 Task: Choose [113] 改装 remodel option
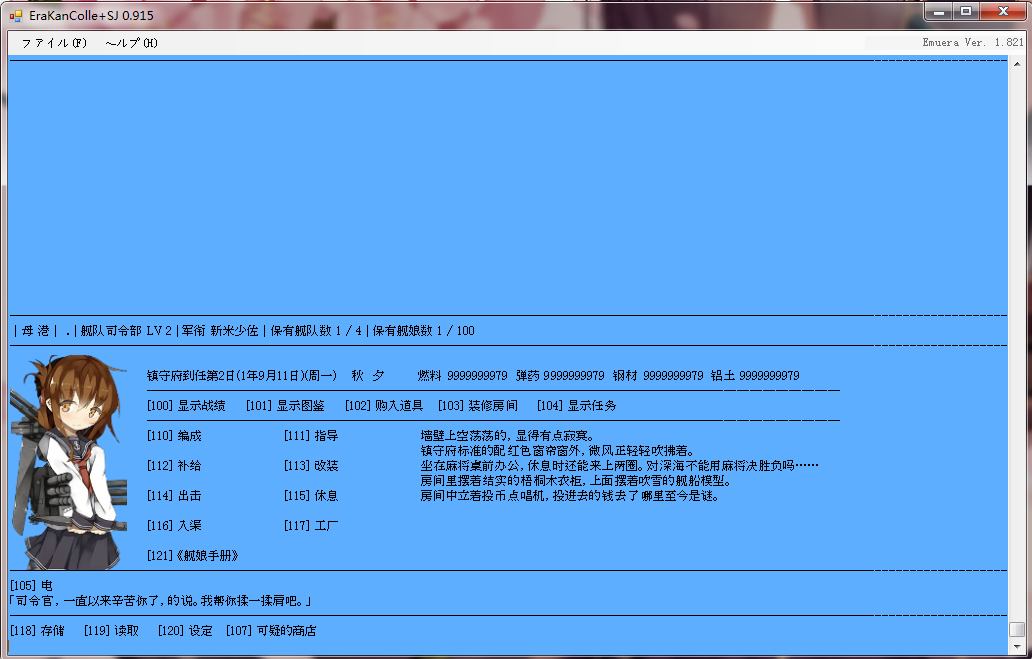coord(311,466)
